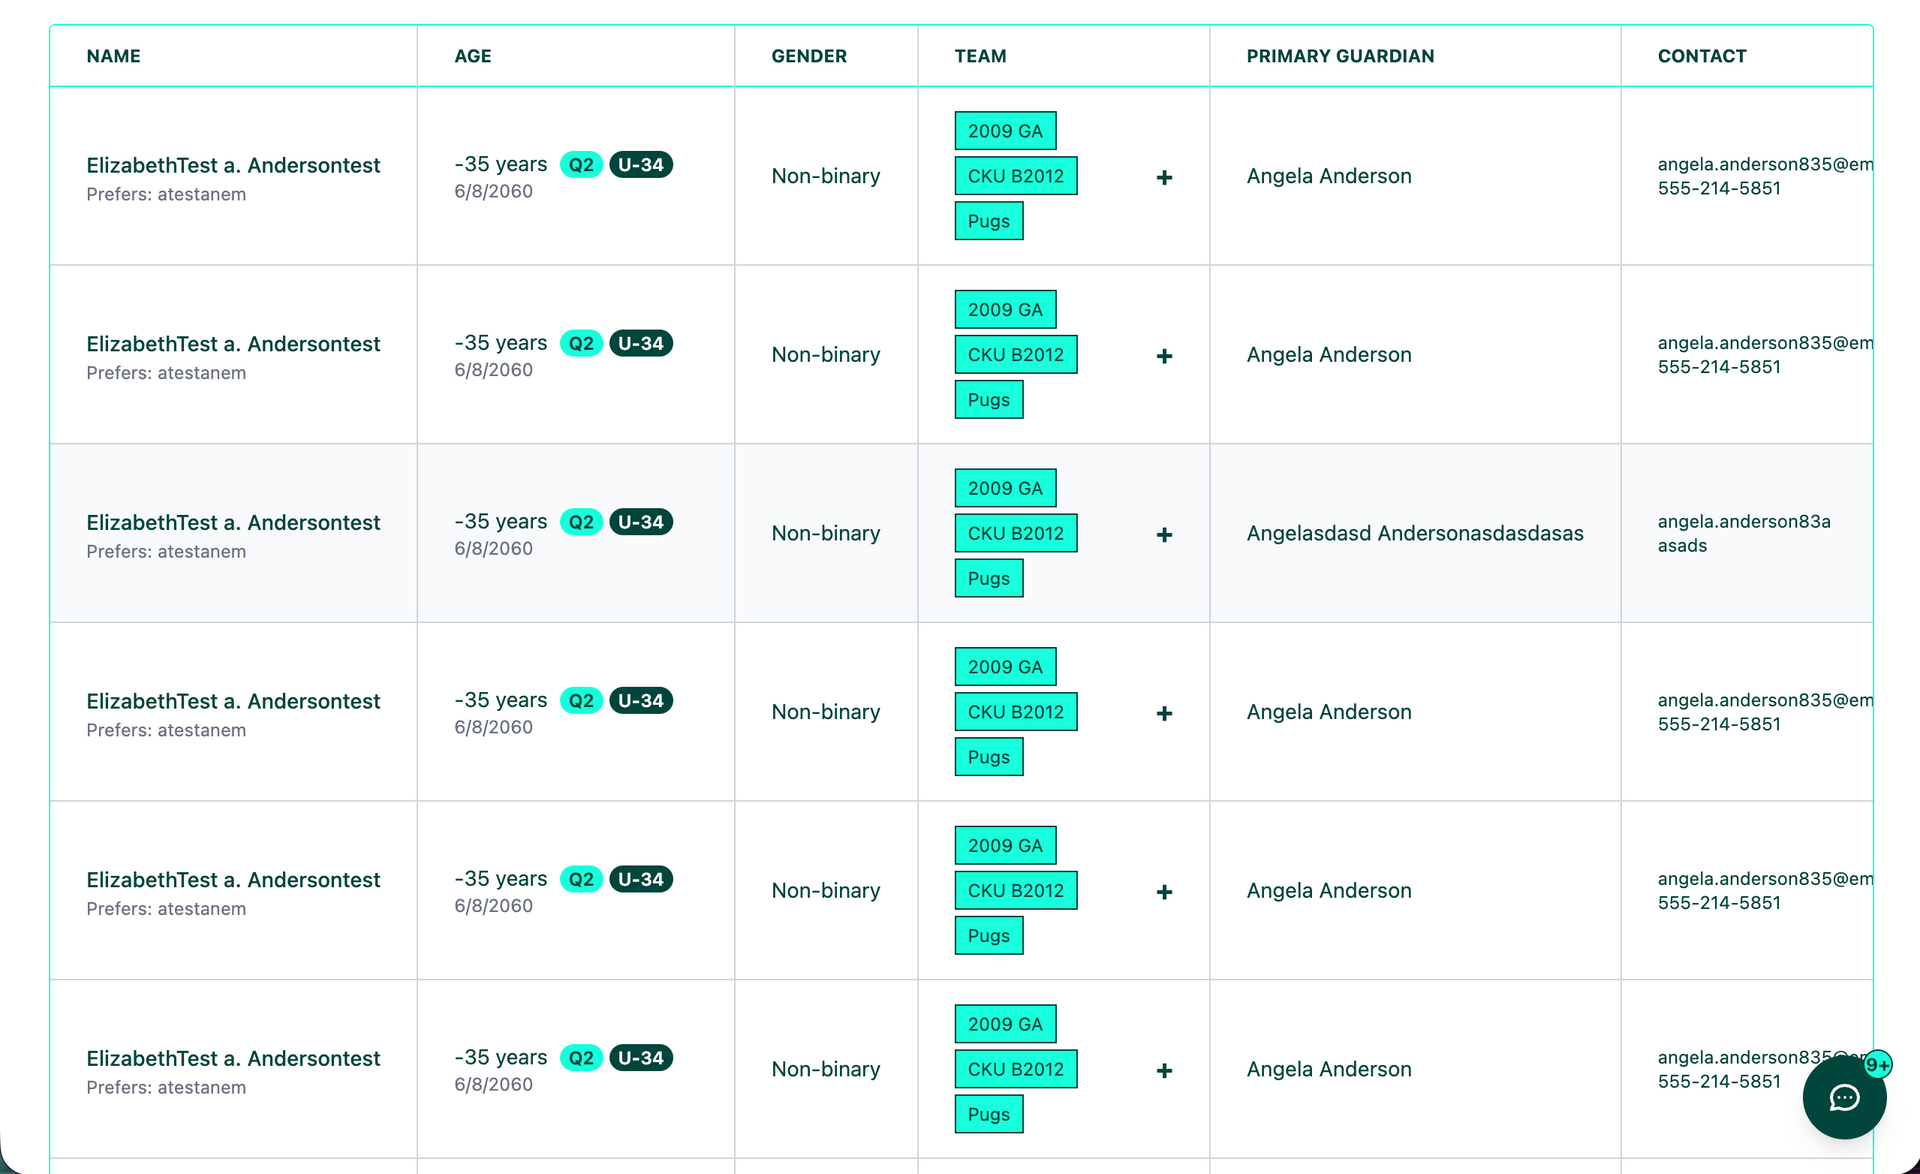Click the U-34 badge in the fourth row
Screen dimensions: 1920x1174
(641, 700)
